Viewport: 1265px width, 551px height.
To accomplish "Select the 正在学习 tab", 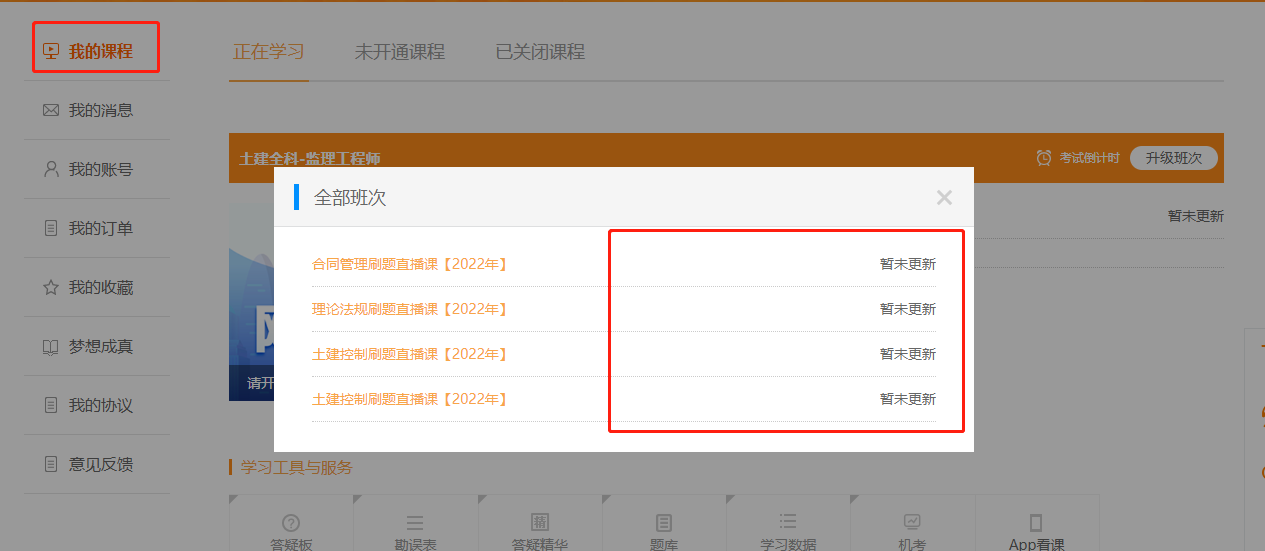I will point(268,52).
